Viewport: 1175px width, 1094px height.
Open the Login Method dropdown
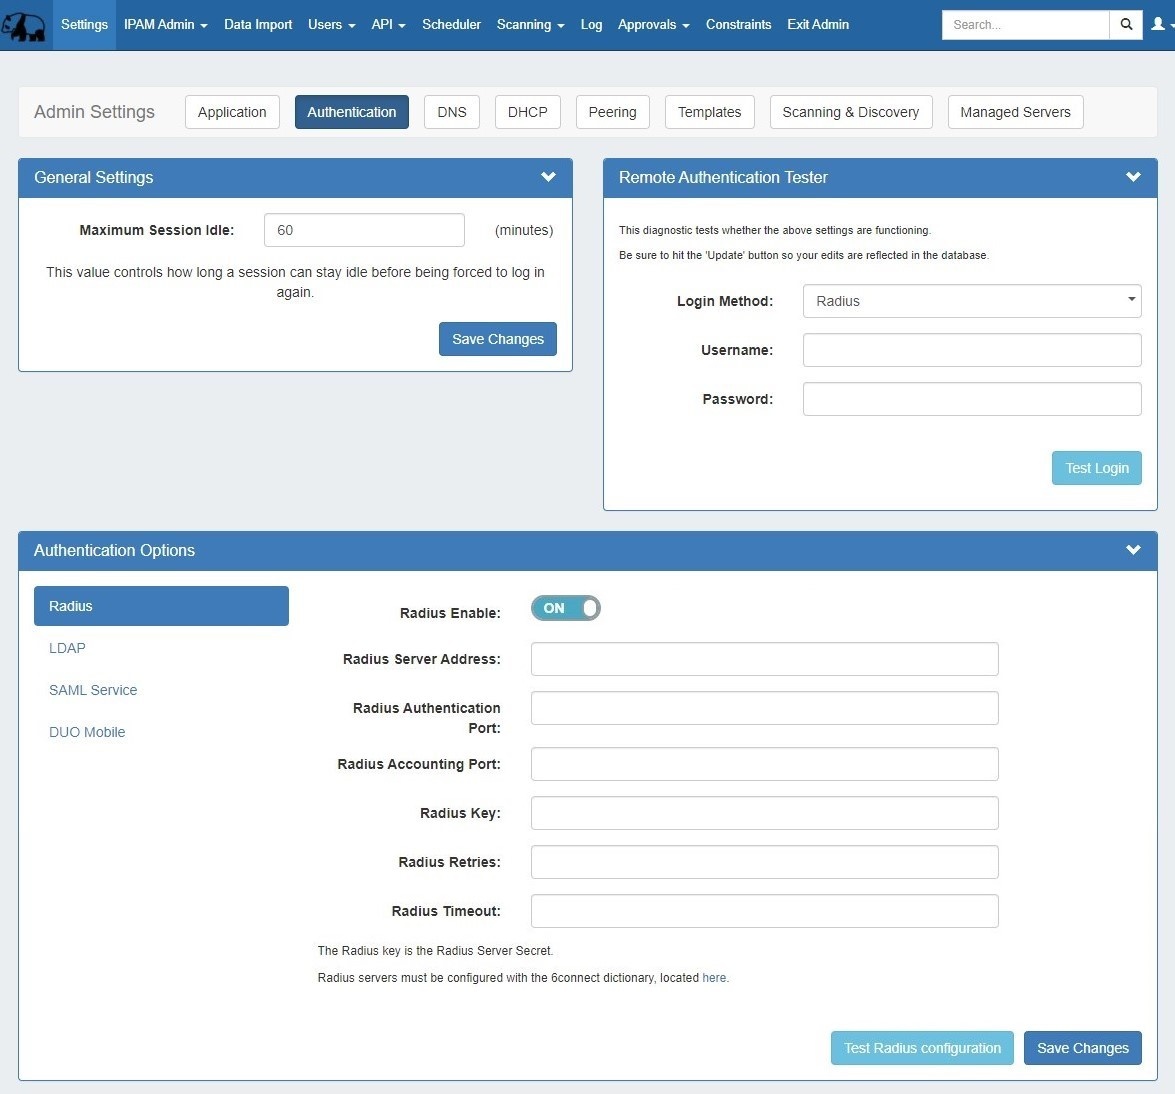(x=971, y=301)
